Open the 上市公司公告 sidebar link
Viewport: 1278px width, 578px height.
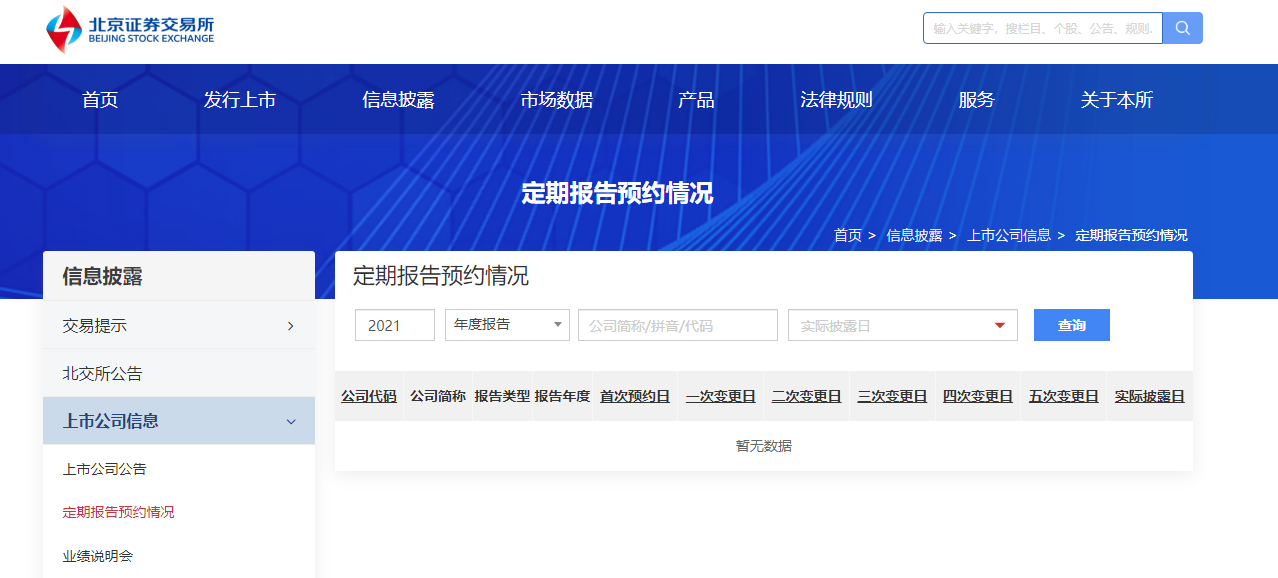pos(105,469)
